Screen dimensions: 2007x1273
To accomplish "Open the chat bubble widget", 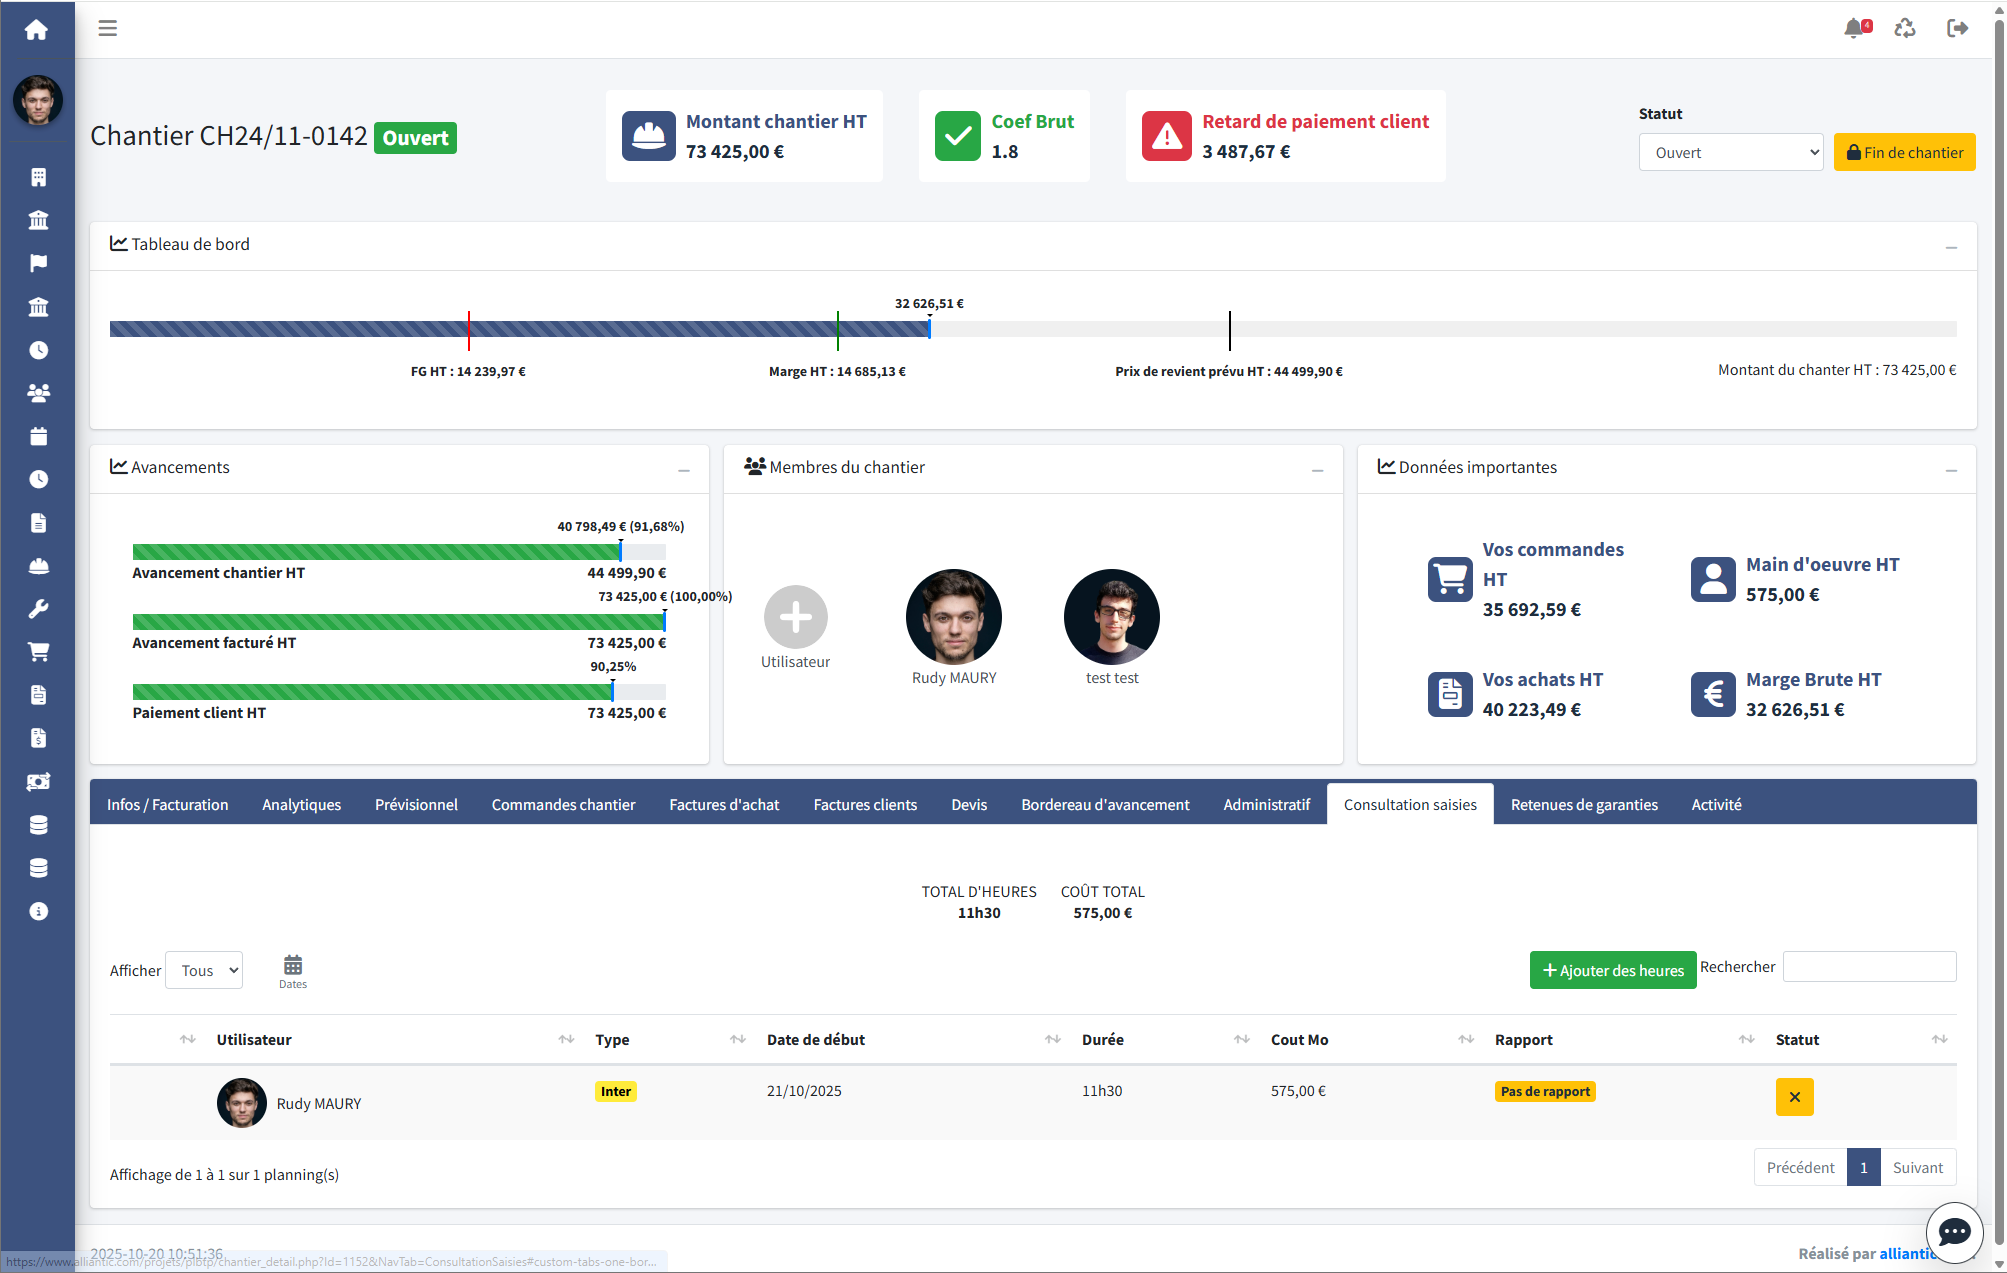I will tap(1954, 1232).
